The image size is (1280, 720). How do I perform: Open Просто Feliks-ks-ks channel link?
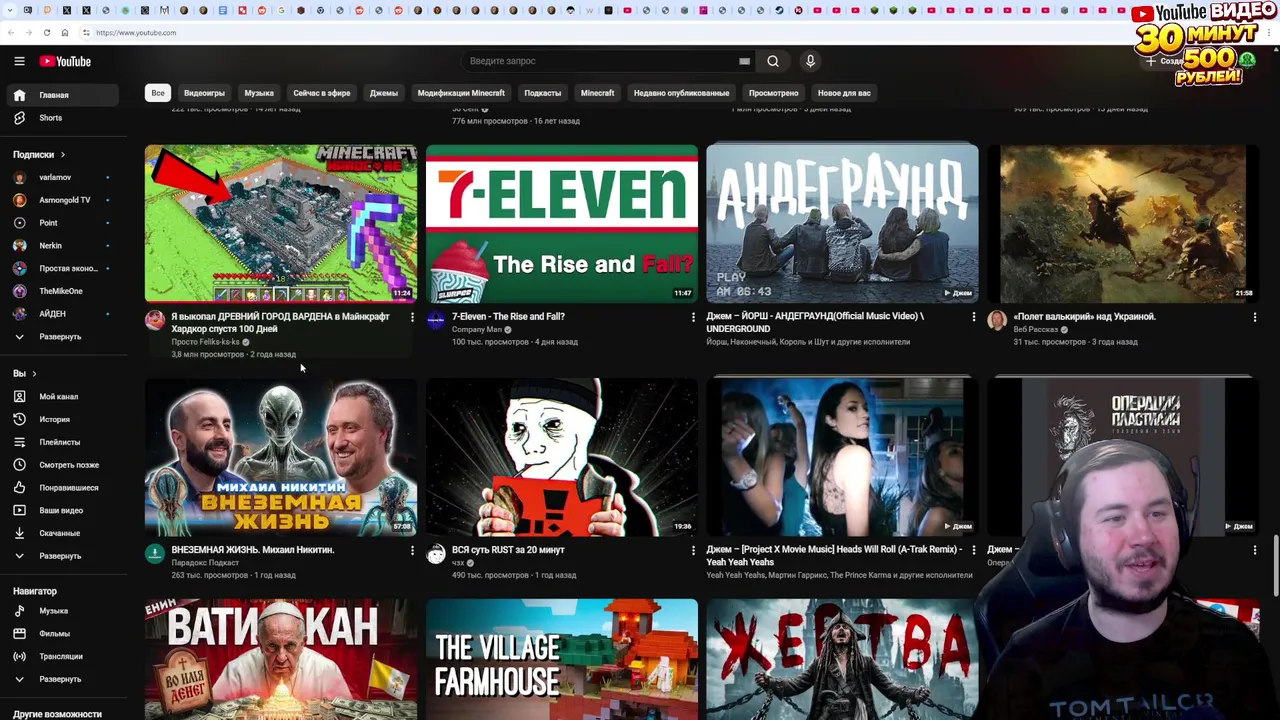pyautogui.click(x=205, y=342)
